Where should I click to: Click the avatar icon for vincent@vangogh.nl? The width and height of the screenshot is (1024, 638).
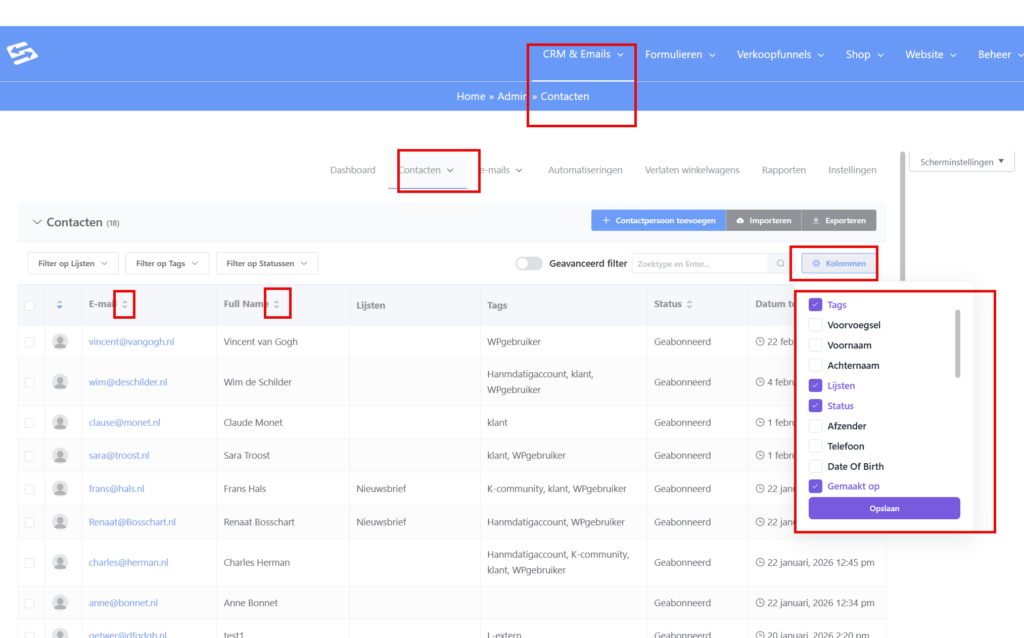pos(61,342)
